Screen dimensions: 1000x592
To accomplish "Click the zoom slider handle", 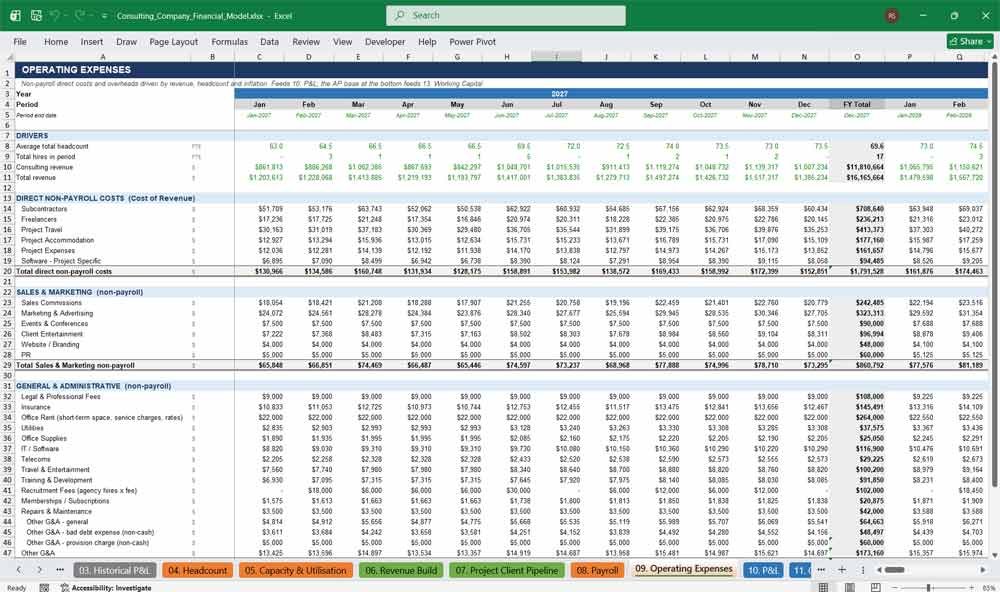I will pyautogui.click(x=929, y=588).
